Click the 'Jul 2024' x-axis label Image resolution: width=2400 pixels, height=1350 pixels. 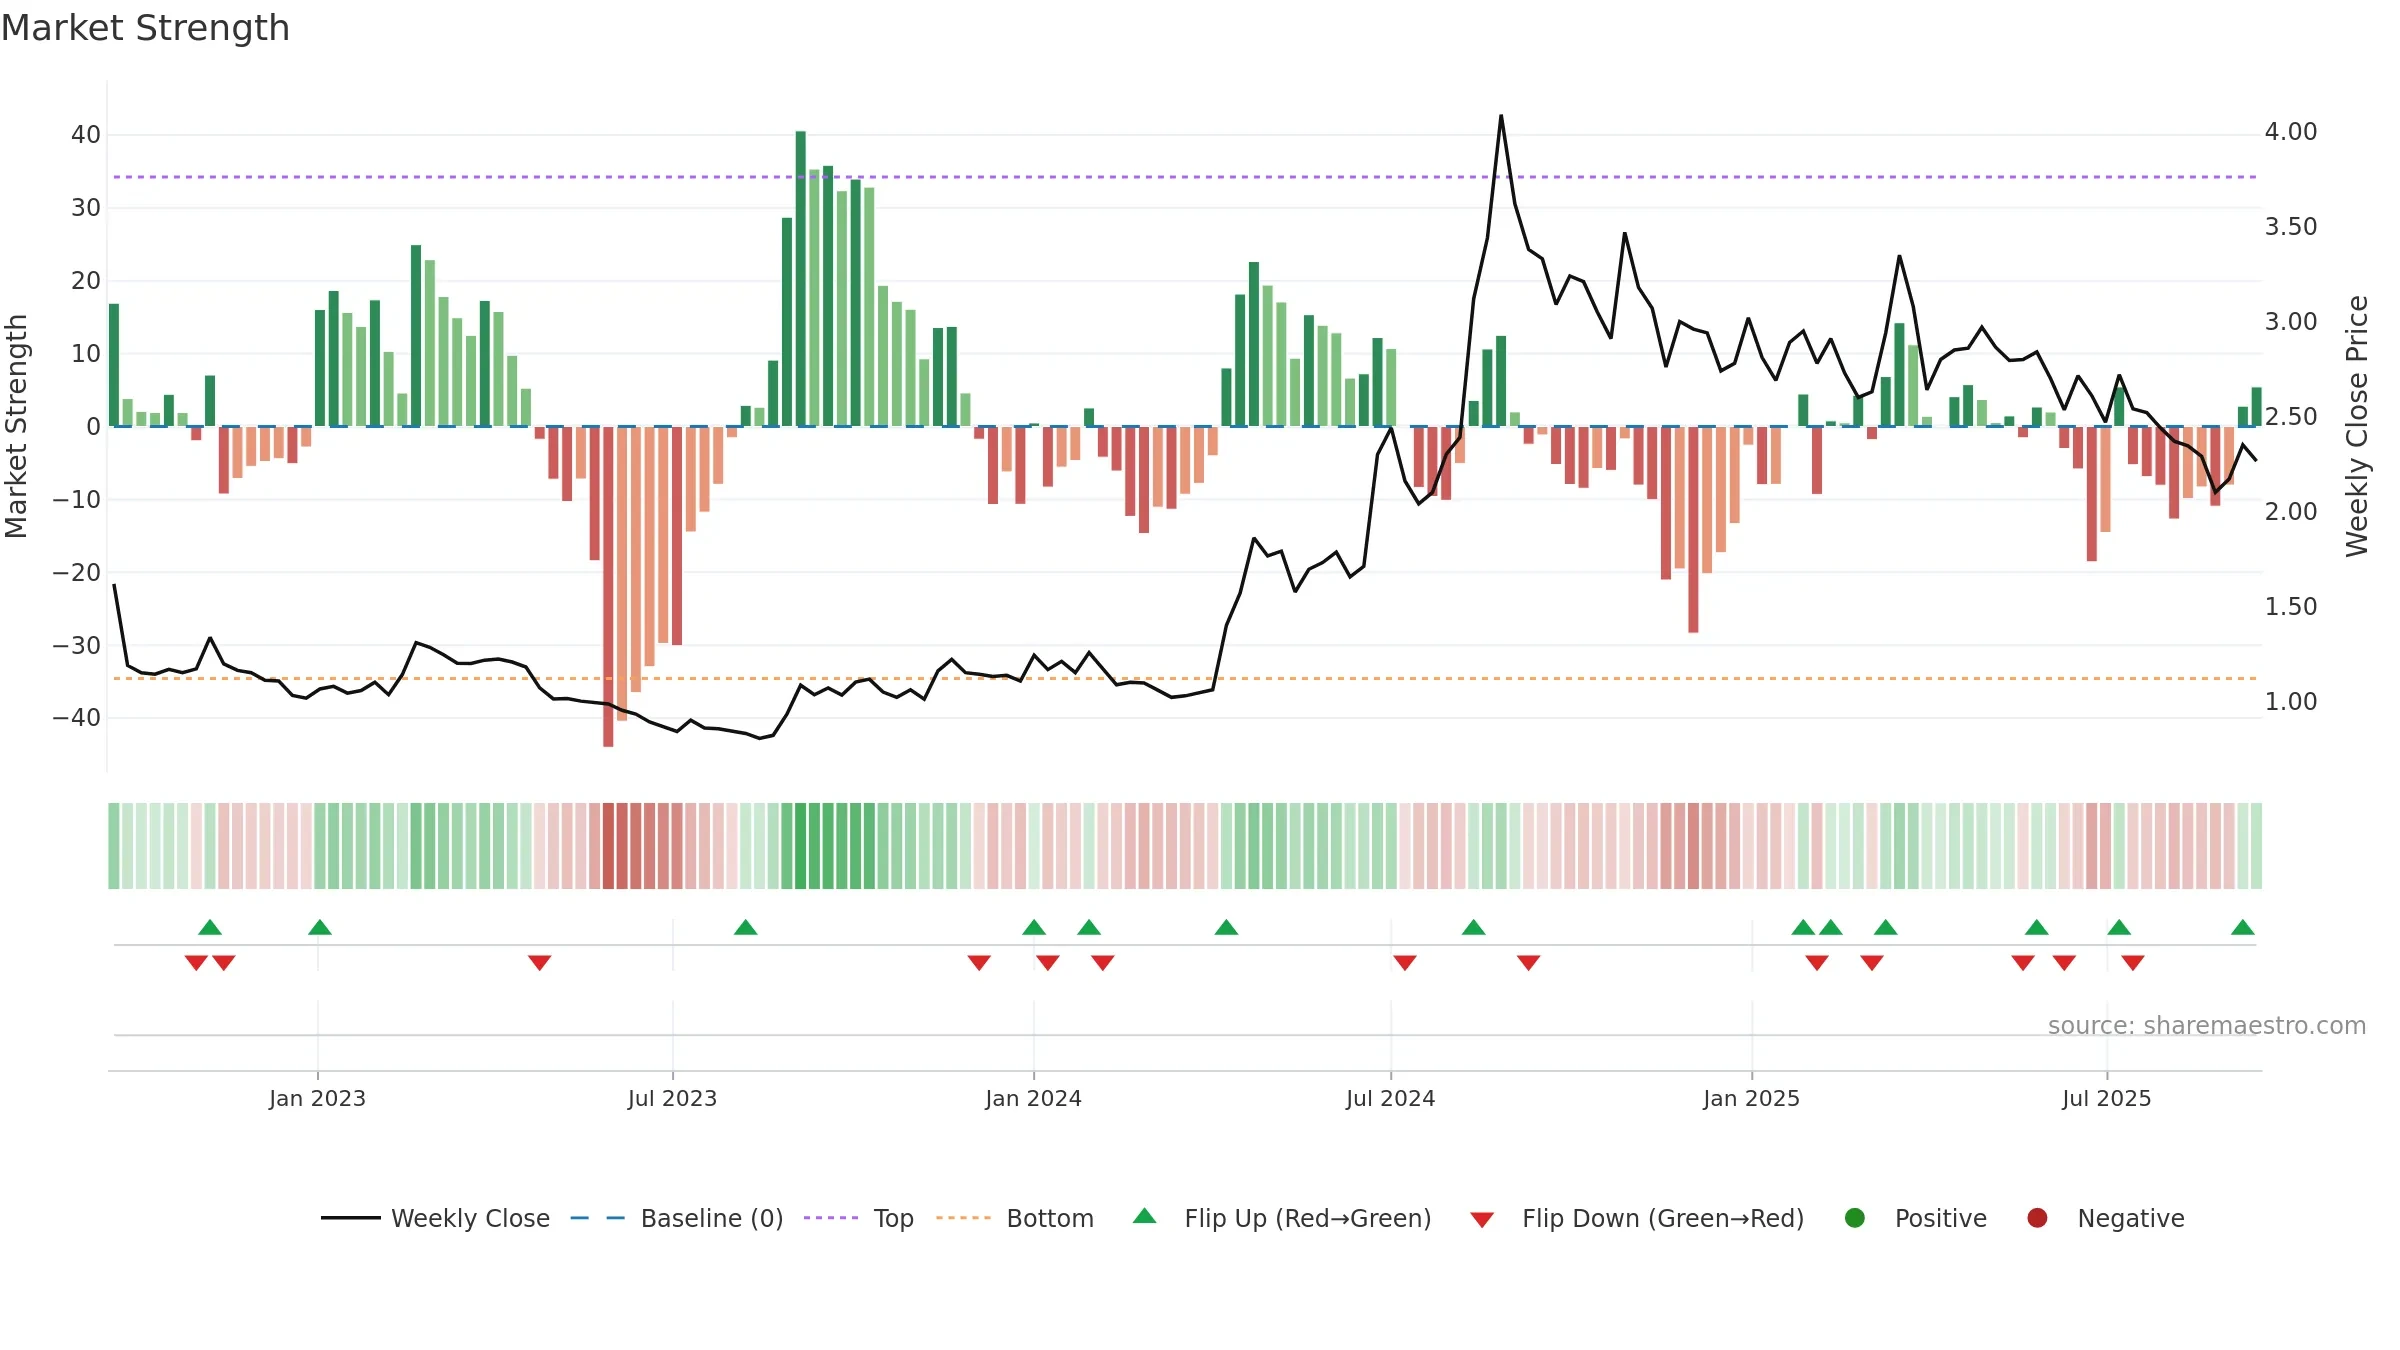(x=1390, y=1098)
